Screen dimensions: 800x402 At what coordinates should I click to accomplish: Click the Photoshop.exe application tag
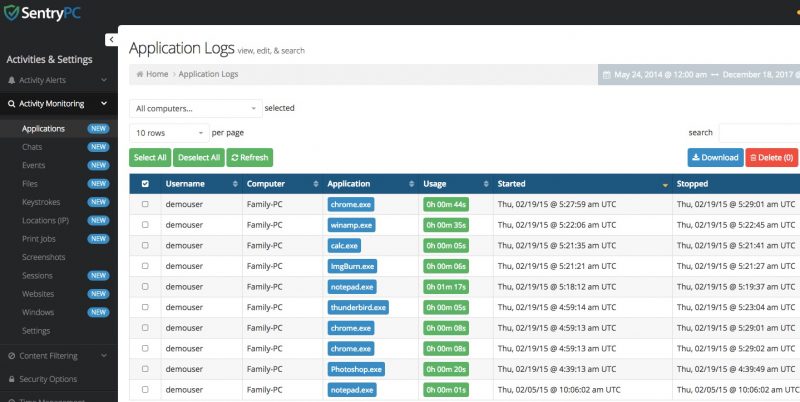point(356,369)
